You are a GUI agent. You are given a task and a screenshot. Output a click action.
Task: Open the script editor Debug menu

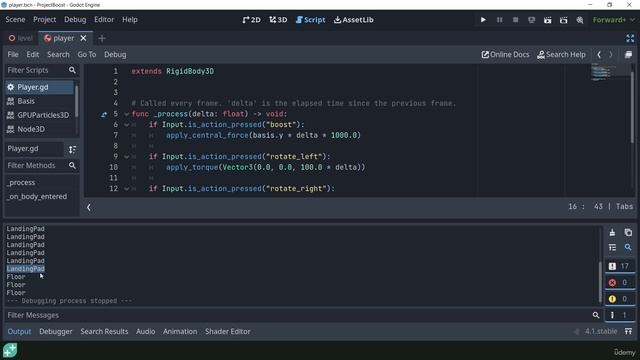[115, 54]
